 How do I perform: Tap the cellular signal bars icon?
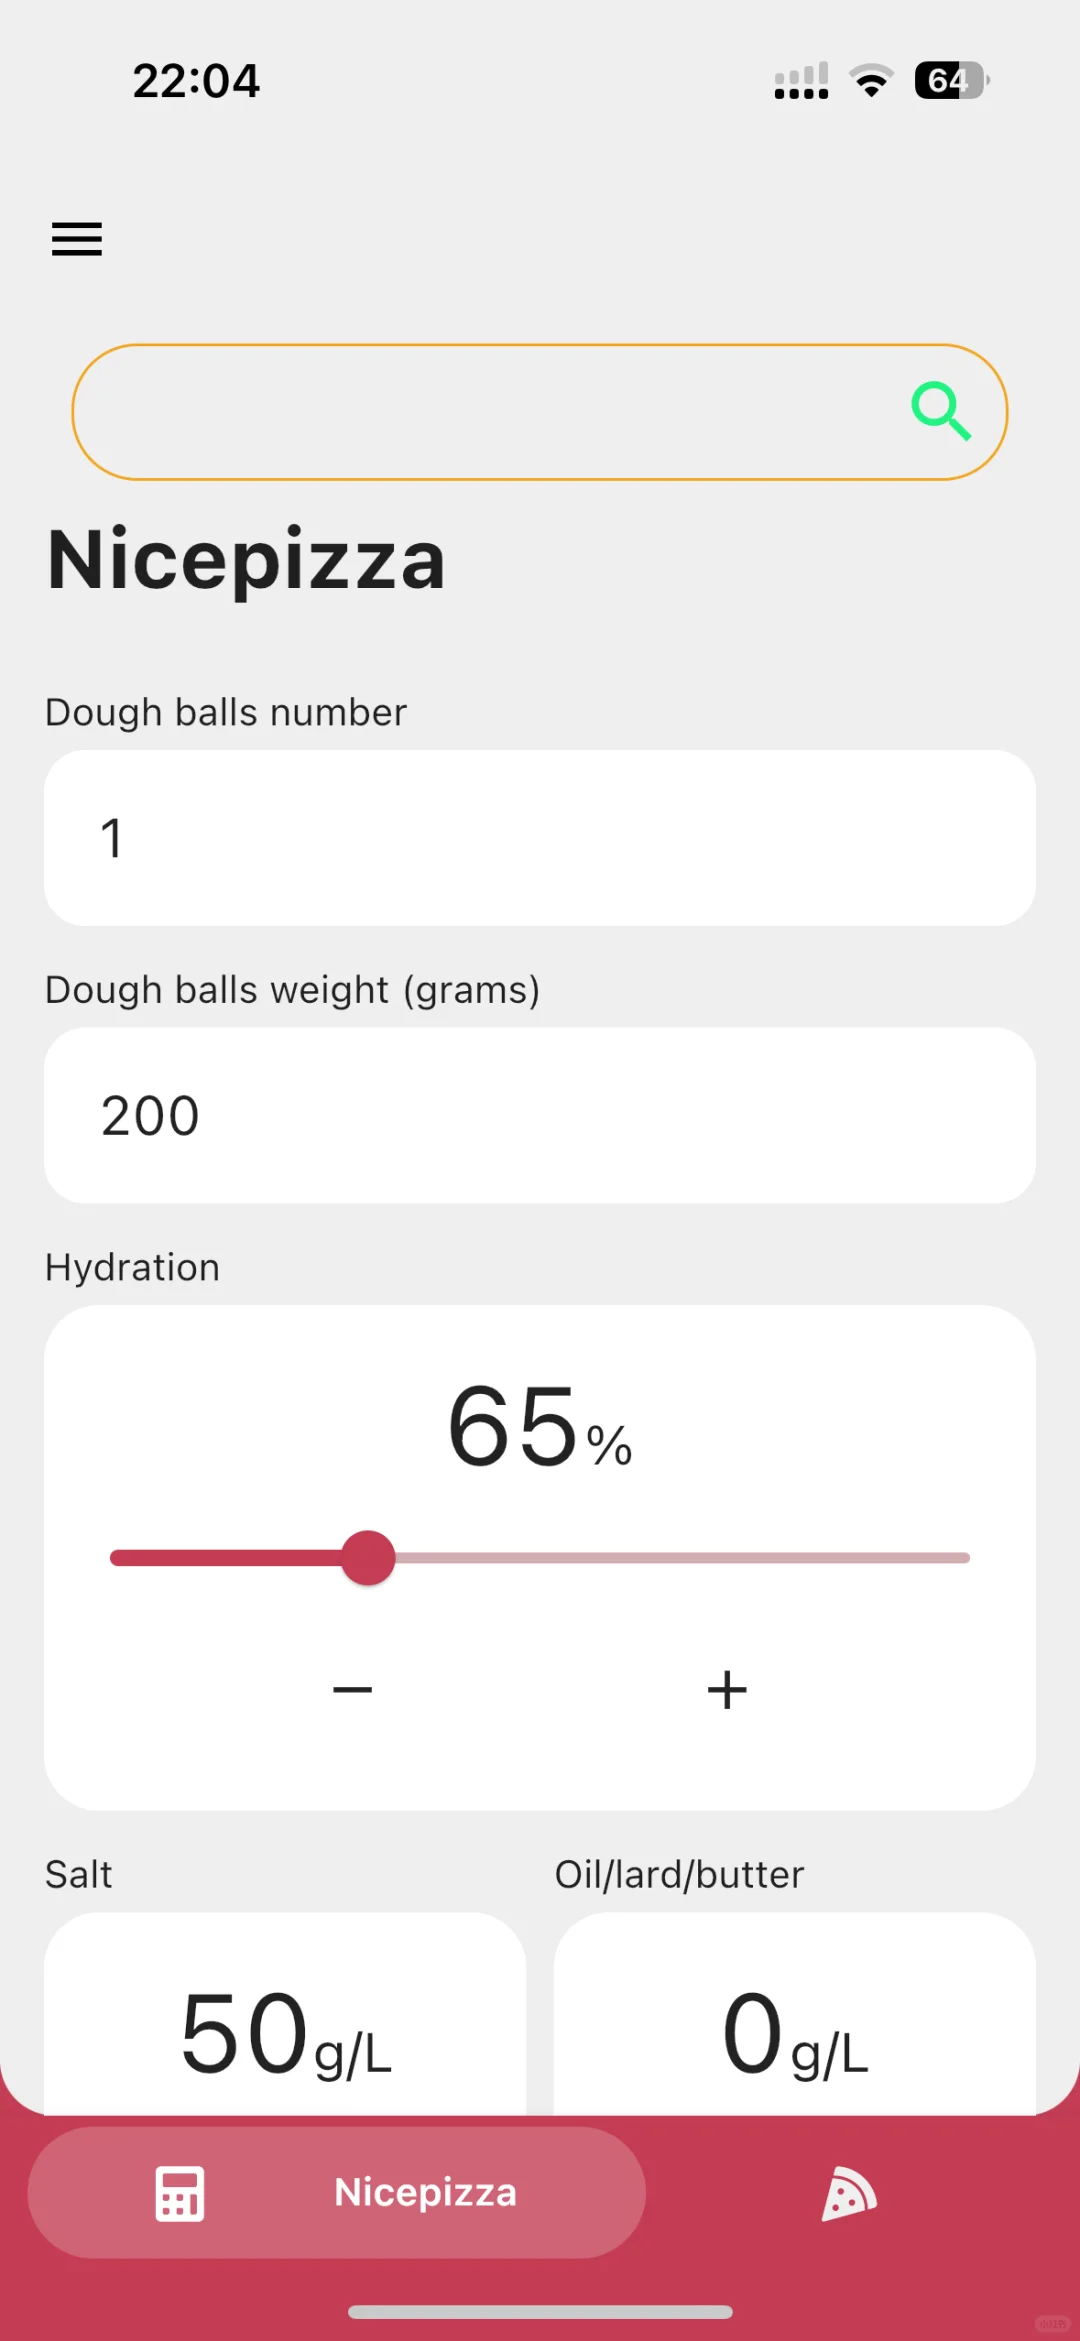801,81
